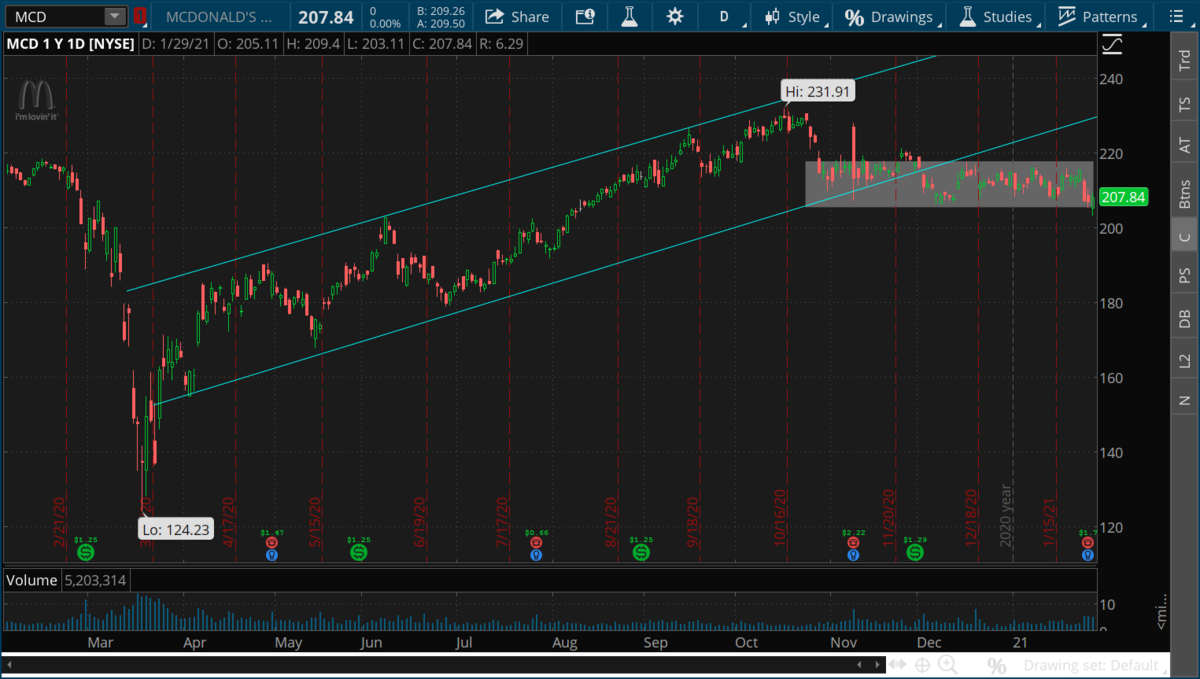This screenshot has height=679, width=1200.
Task: Click the 207.84 quote price in header
Action: tap(326, 17)
